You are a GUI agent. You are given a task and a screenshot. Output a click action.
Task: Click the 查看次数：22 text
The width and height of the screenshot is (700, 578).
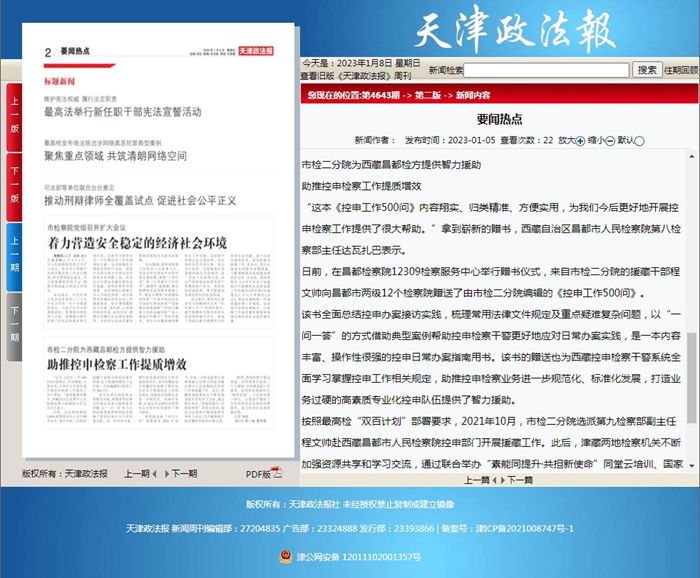[x=527, y=140]
